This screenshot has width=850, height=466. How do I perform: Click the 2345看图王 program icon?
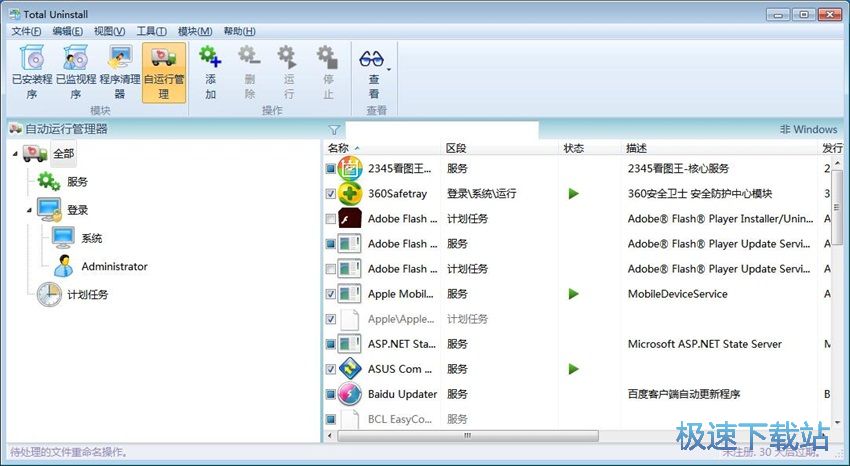(350, 169)
